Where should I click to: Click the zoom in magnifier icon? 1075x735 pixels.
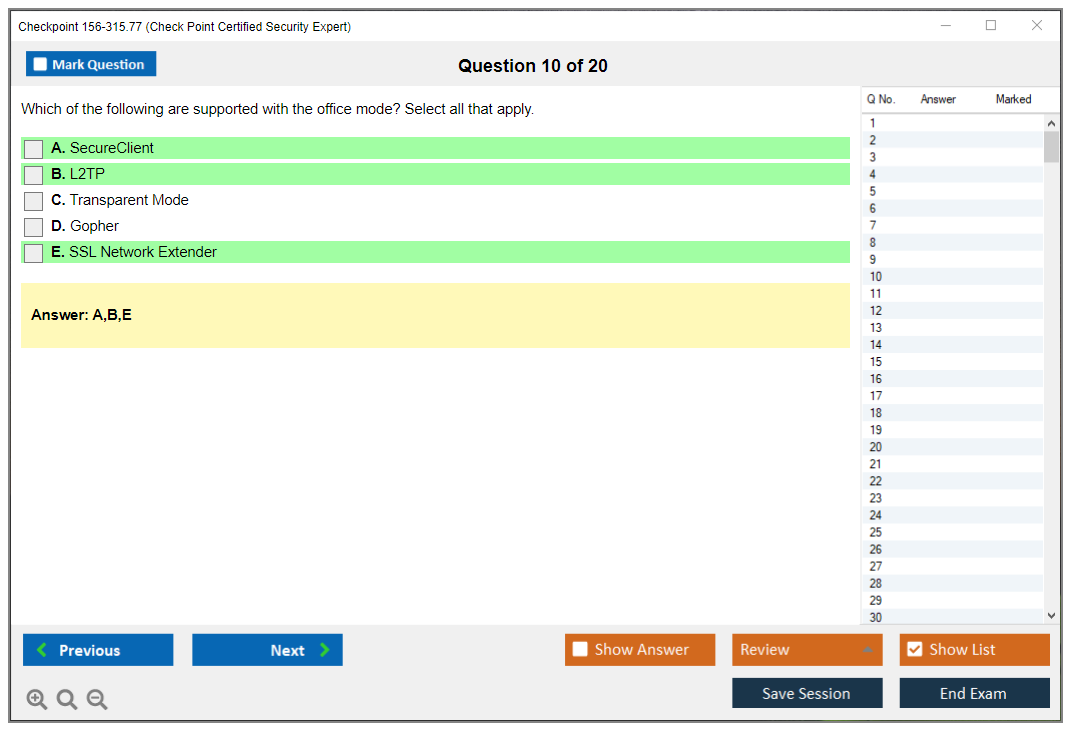click(x=37, y=700)
